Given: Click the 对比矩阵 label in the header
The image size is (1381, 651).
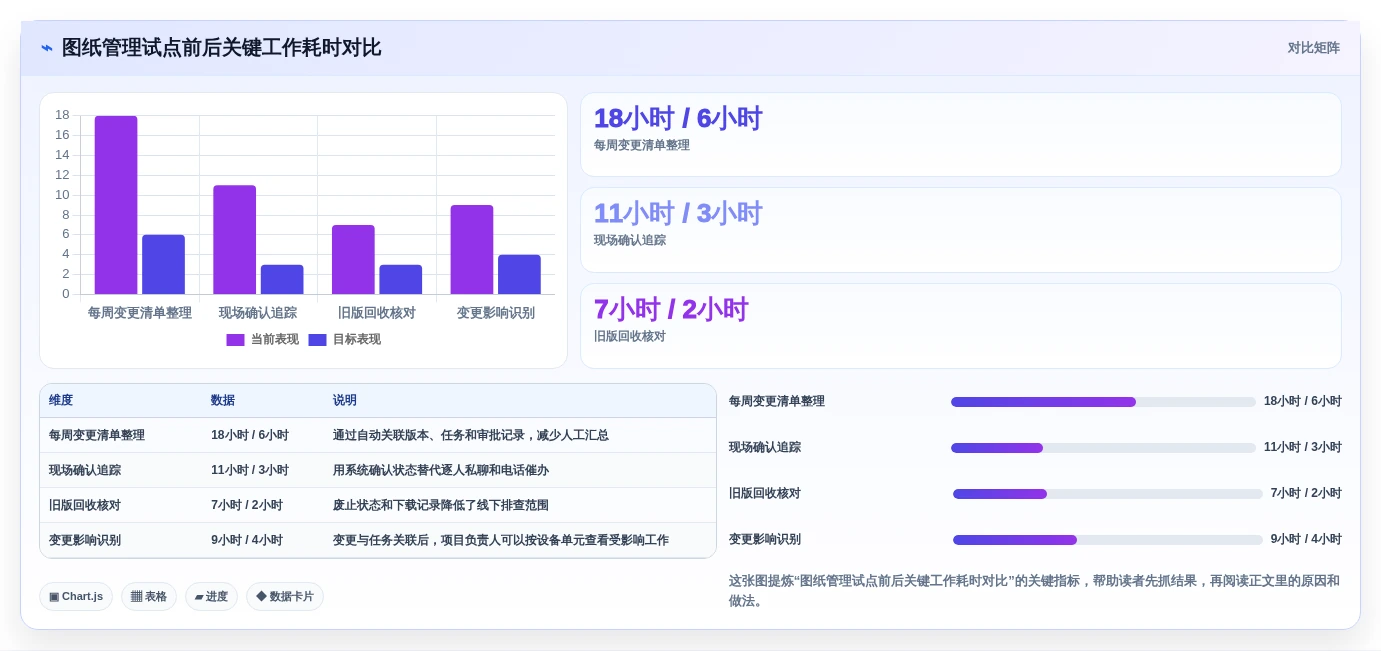Looking at the screenshot, I should (1313, 48).
